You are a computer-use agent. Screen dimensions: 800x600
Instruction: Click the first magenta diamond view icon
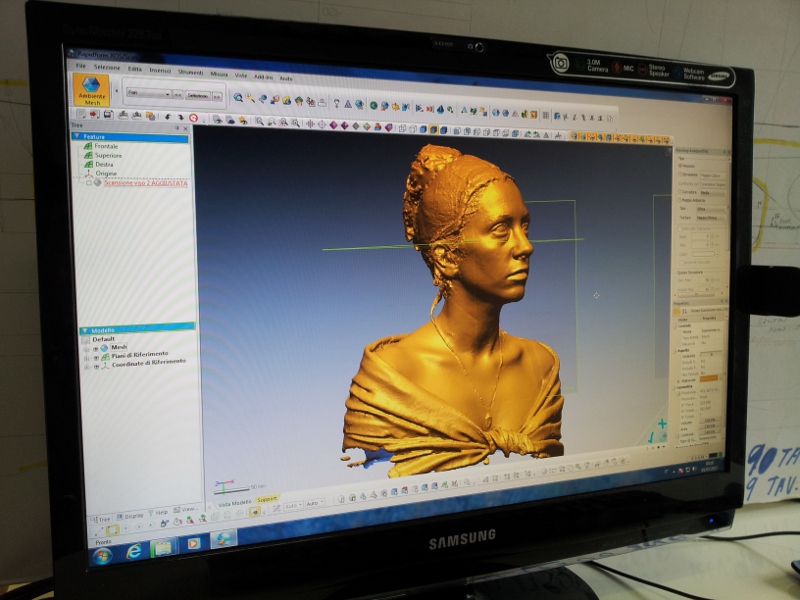pyautogui.click(x=333, y=124)
